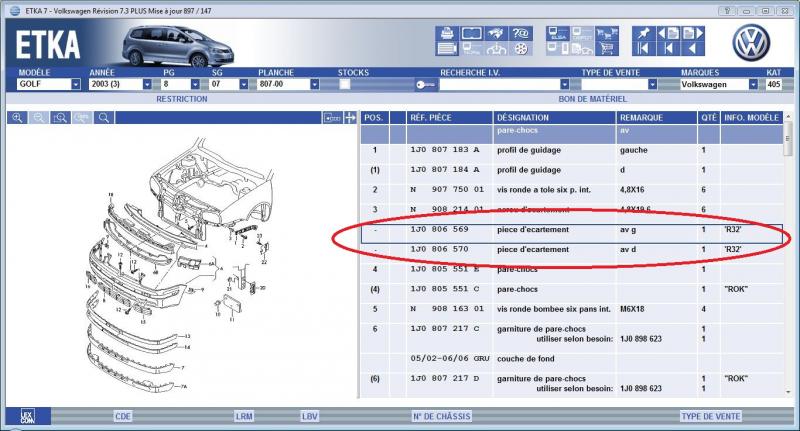Click the CDE button in bottom bar
The height and width of the screenshot is (431, 800).
123,416
